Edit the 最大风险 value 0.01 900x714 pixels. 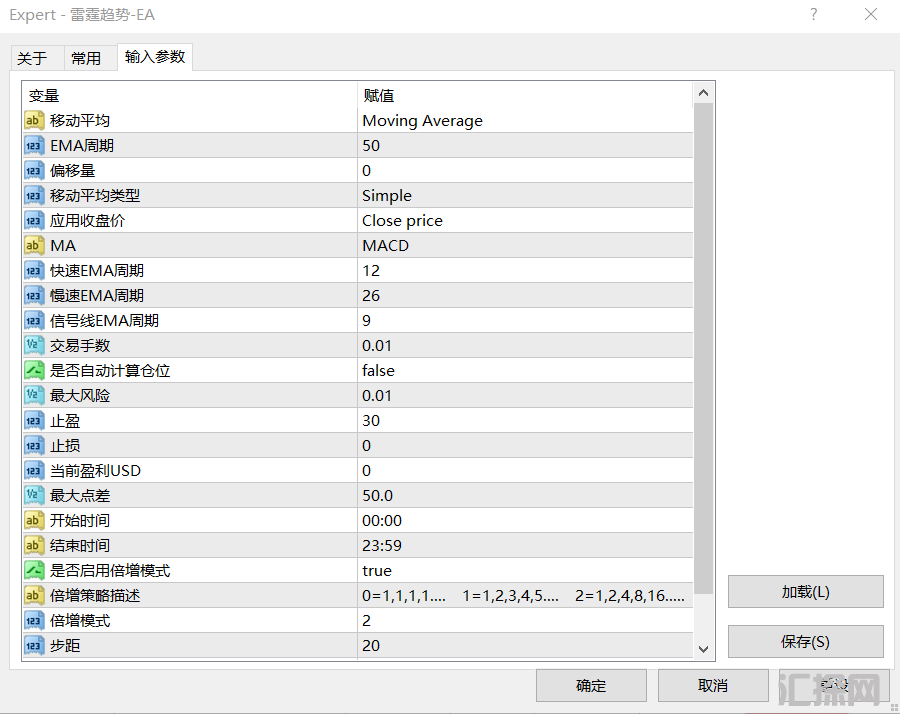(525, 395)
